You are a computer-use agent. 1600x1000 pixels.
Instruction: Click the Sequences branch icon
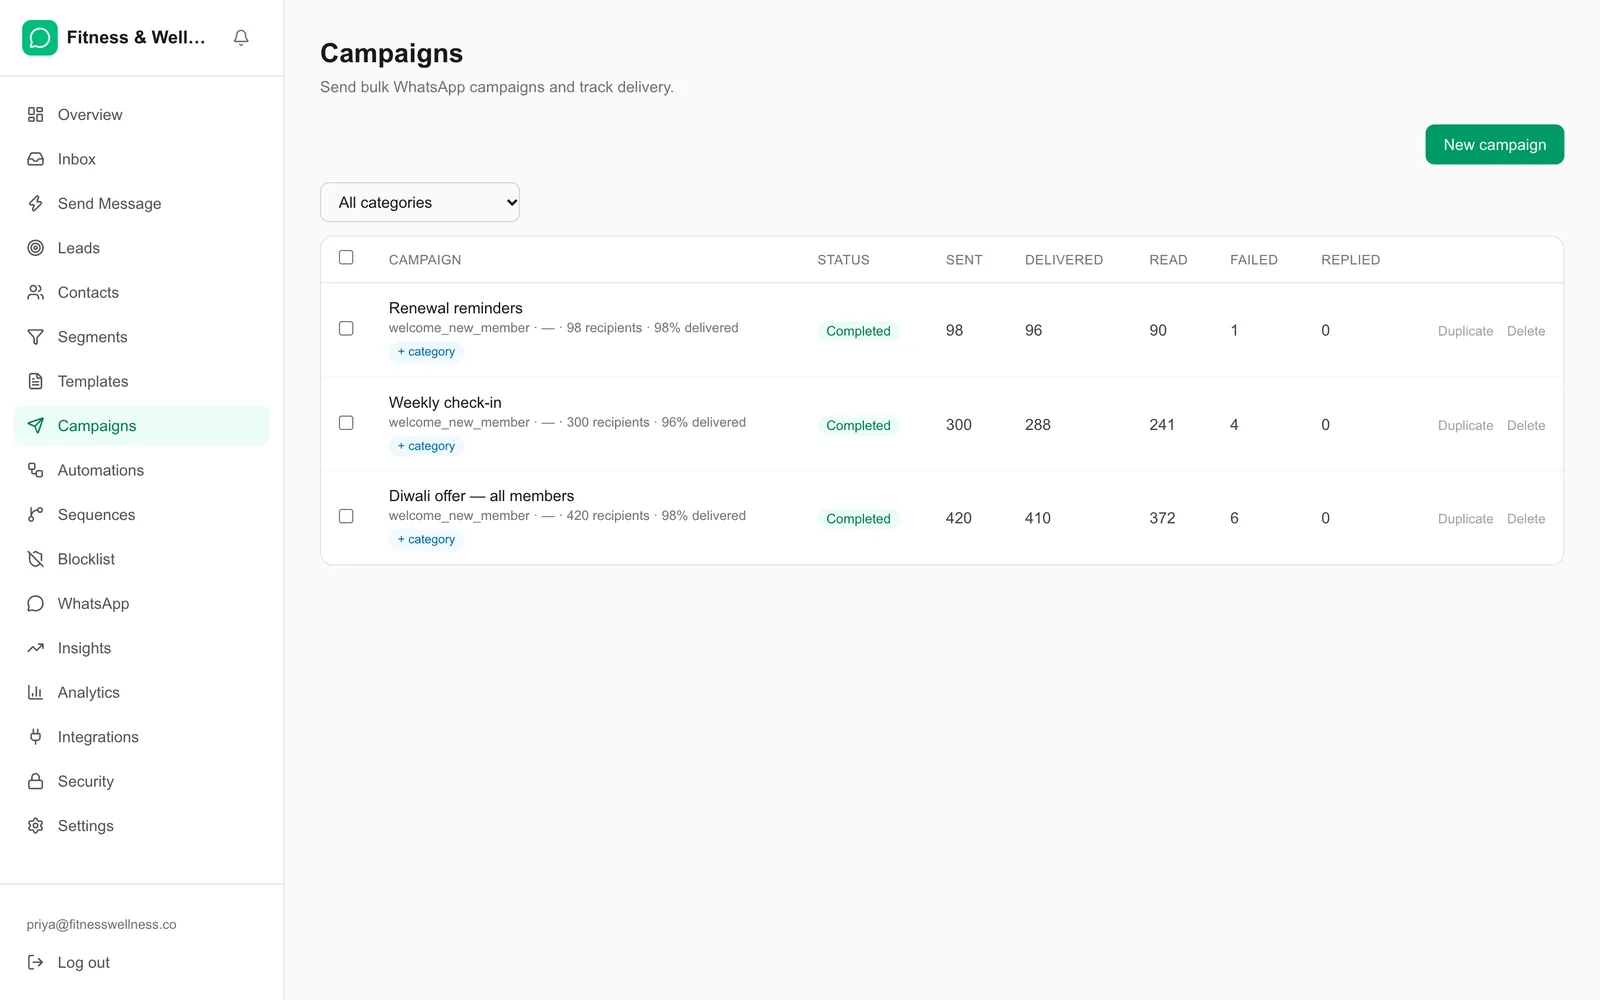coord(36,515)
